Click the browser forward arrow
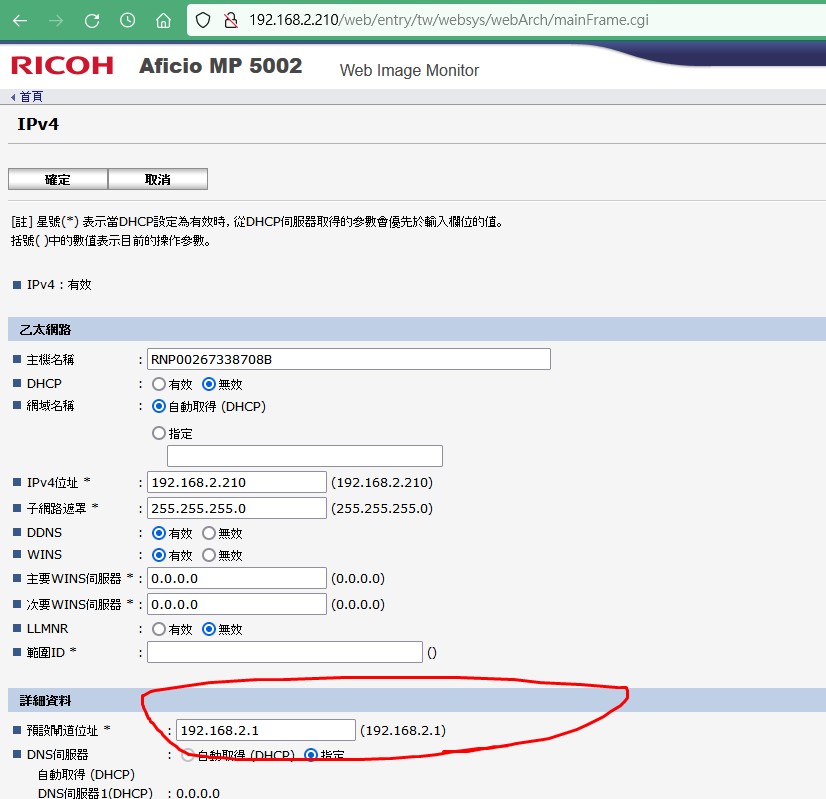The height and width of the screenshot is (799, 826). click(x=56, y=20)
